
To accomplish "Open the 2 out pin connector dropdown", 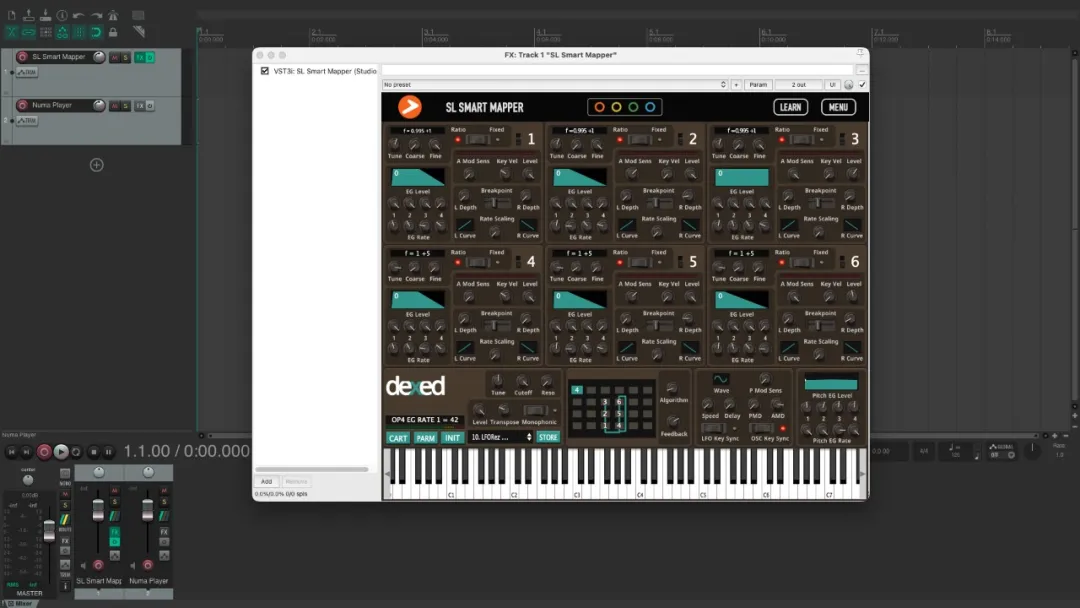I will point(798,85).
